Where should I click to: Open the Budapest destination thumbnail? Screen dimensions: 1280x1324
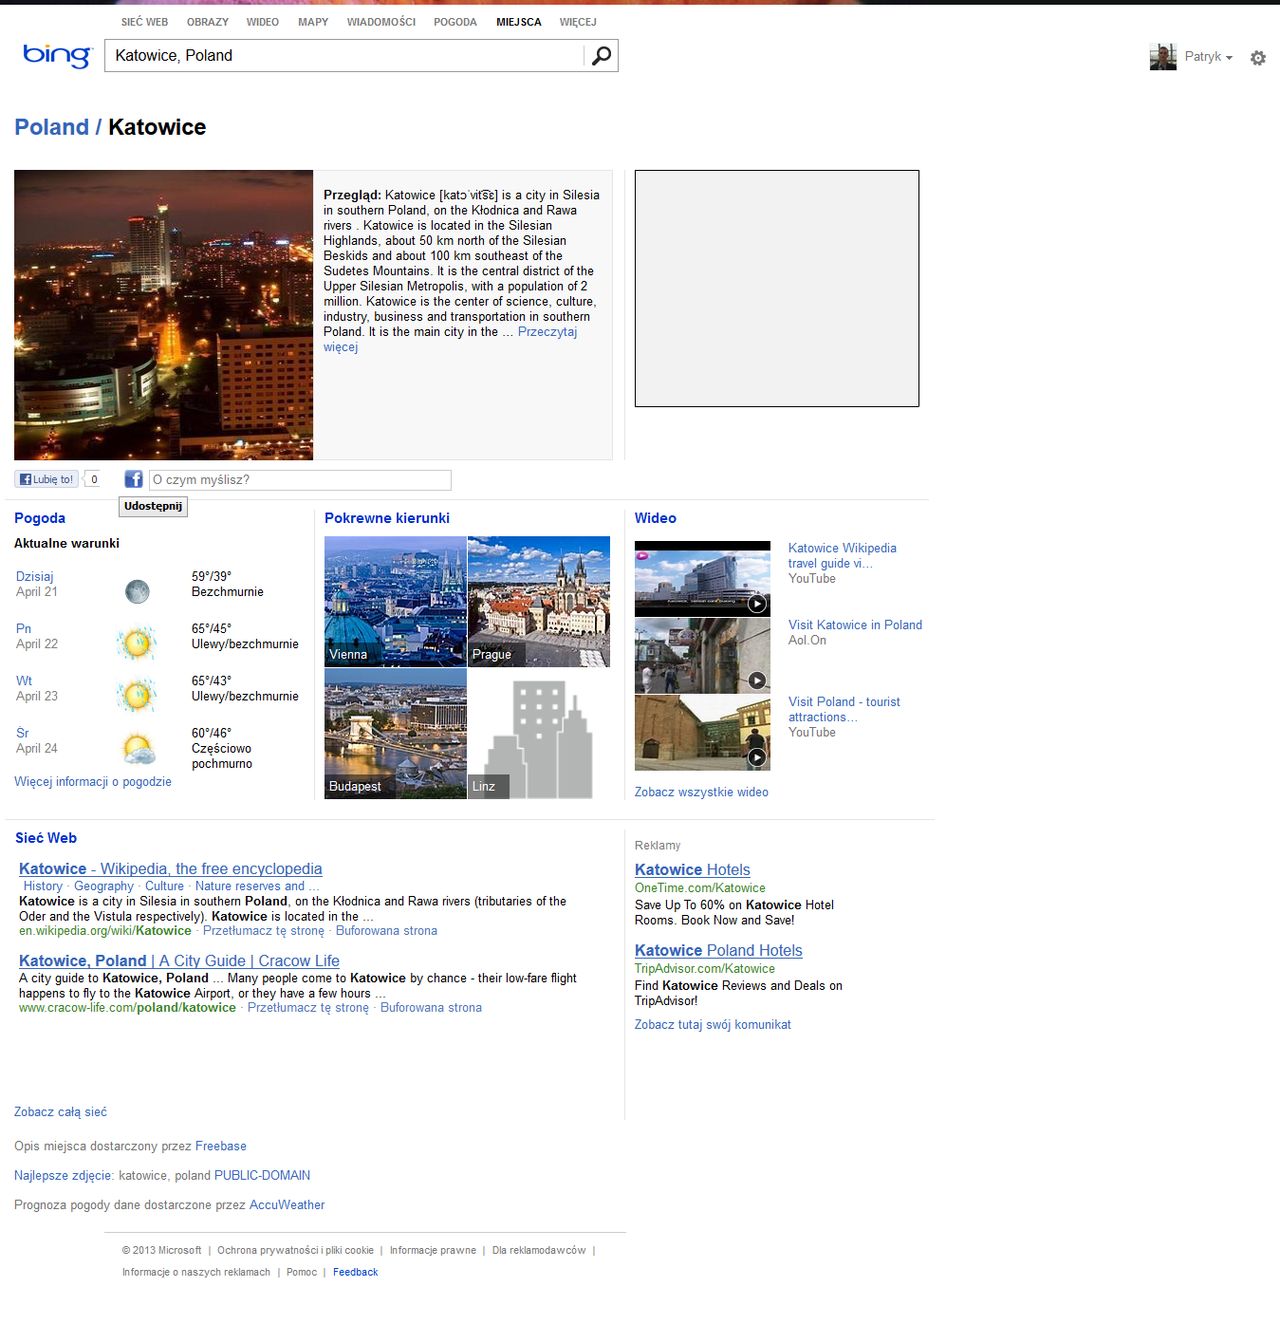click(x=395, y=733)
